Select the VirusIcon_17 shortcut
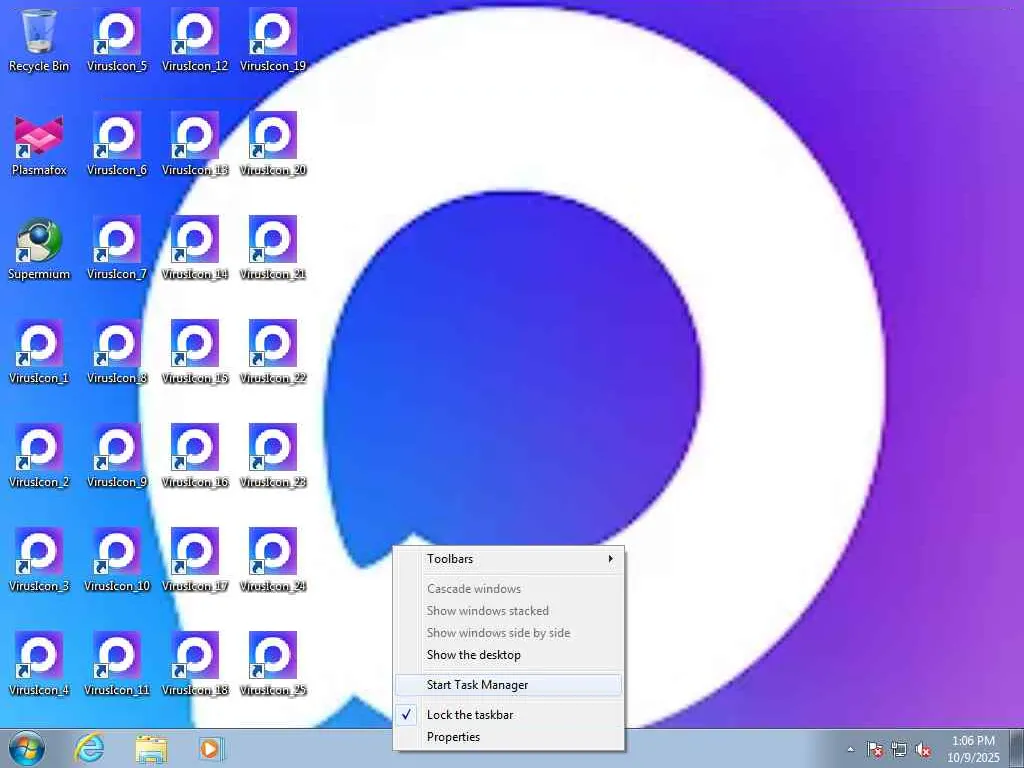The image size is (1024, 768). click(195, 560)
